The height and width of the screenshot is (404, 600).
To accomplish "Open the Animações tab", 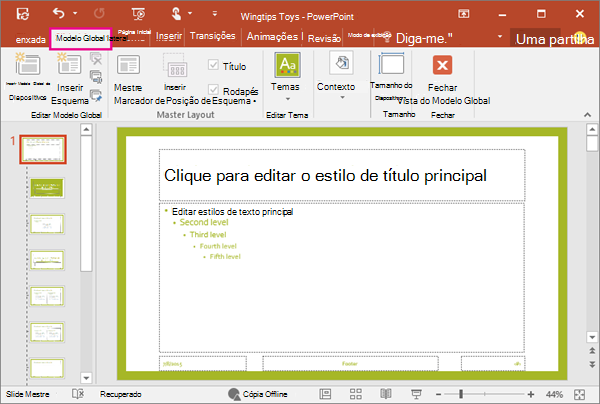I will [272, 36].
